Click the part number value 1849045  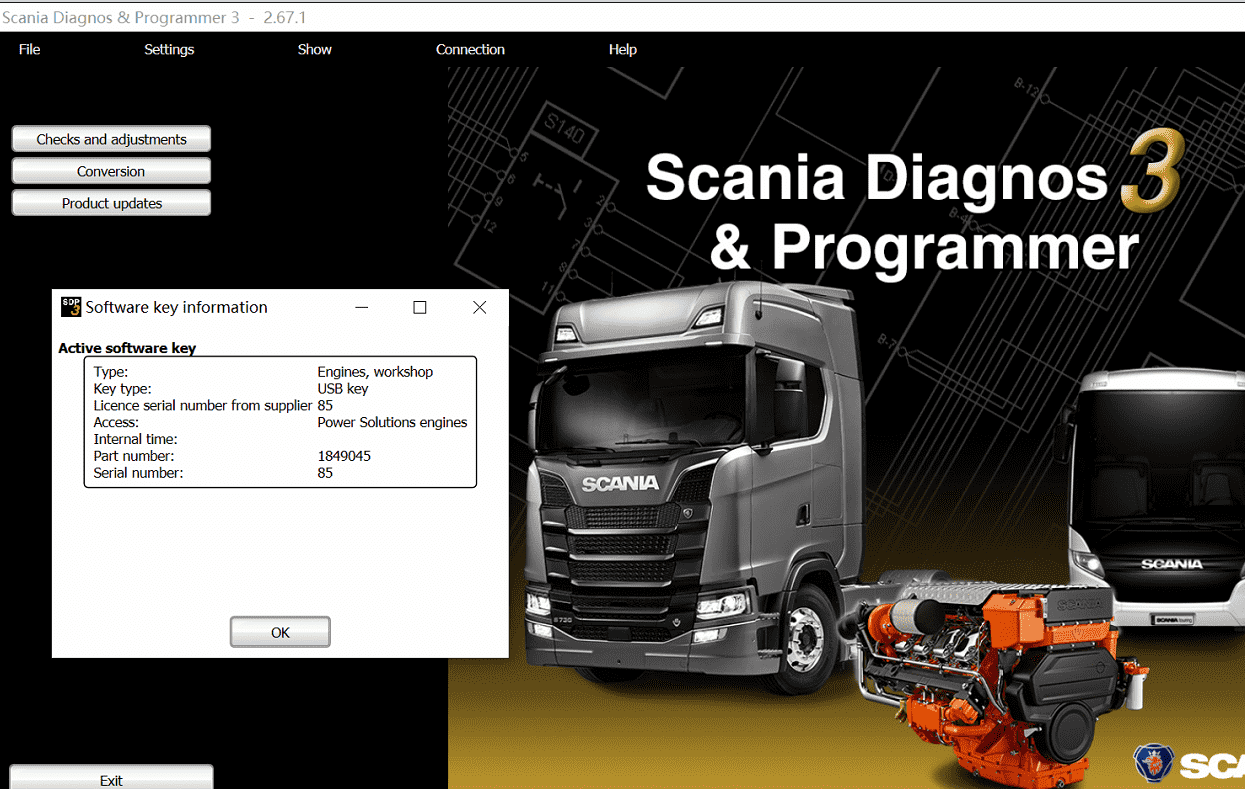344,456
